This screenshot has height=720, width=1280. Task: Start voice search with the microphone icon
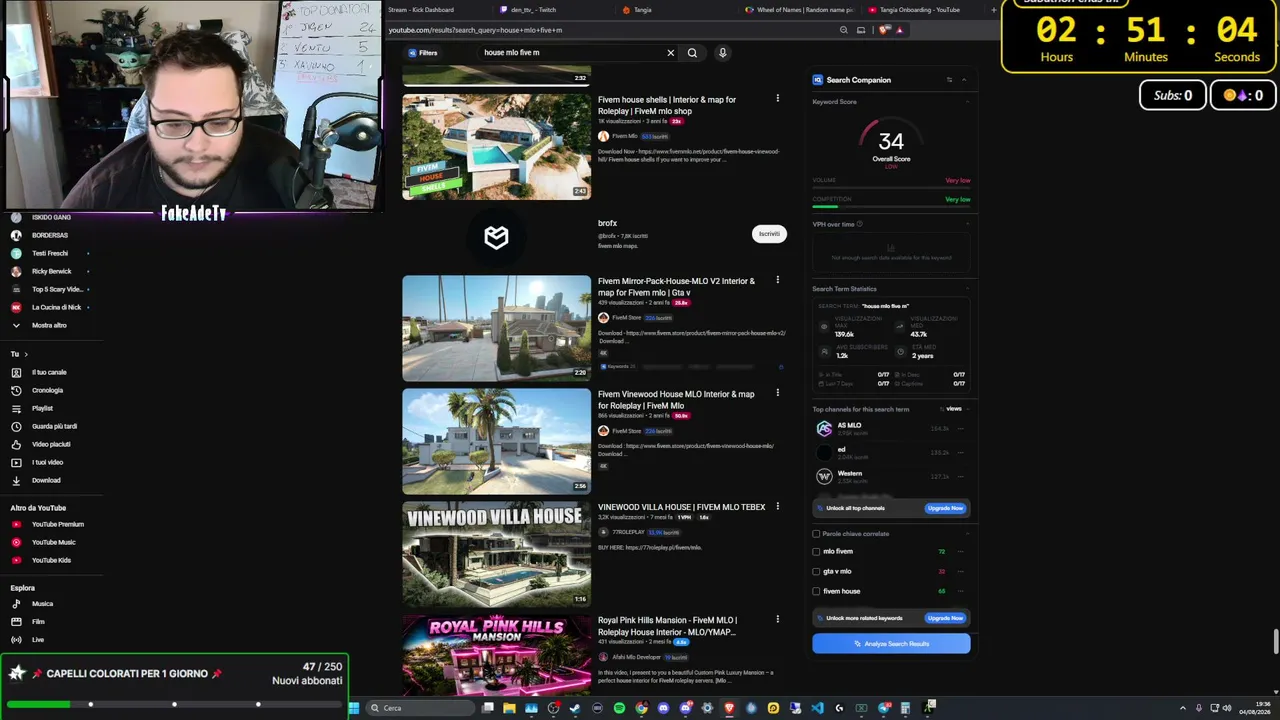point(722,53)
